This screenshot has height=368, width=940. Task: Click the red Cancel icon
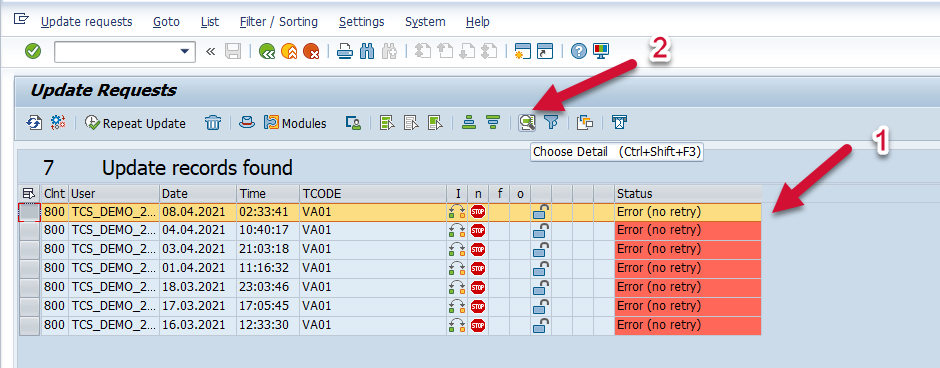pos(311,52)
